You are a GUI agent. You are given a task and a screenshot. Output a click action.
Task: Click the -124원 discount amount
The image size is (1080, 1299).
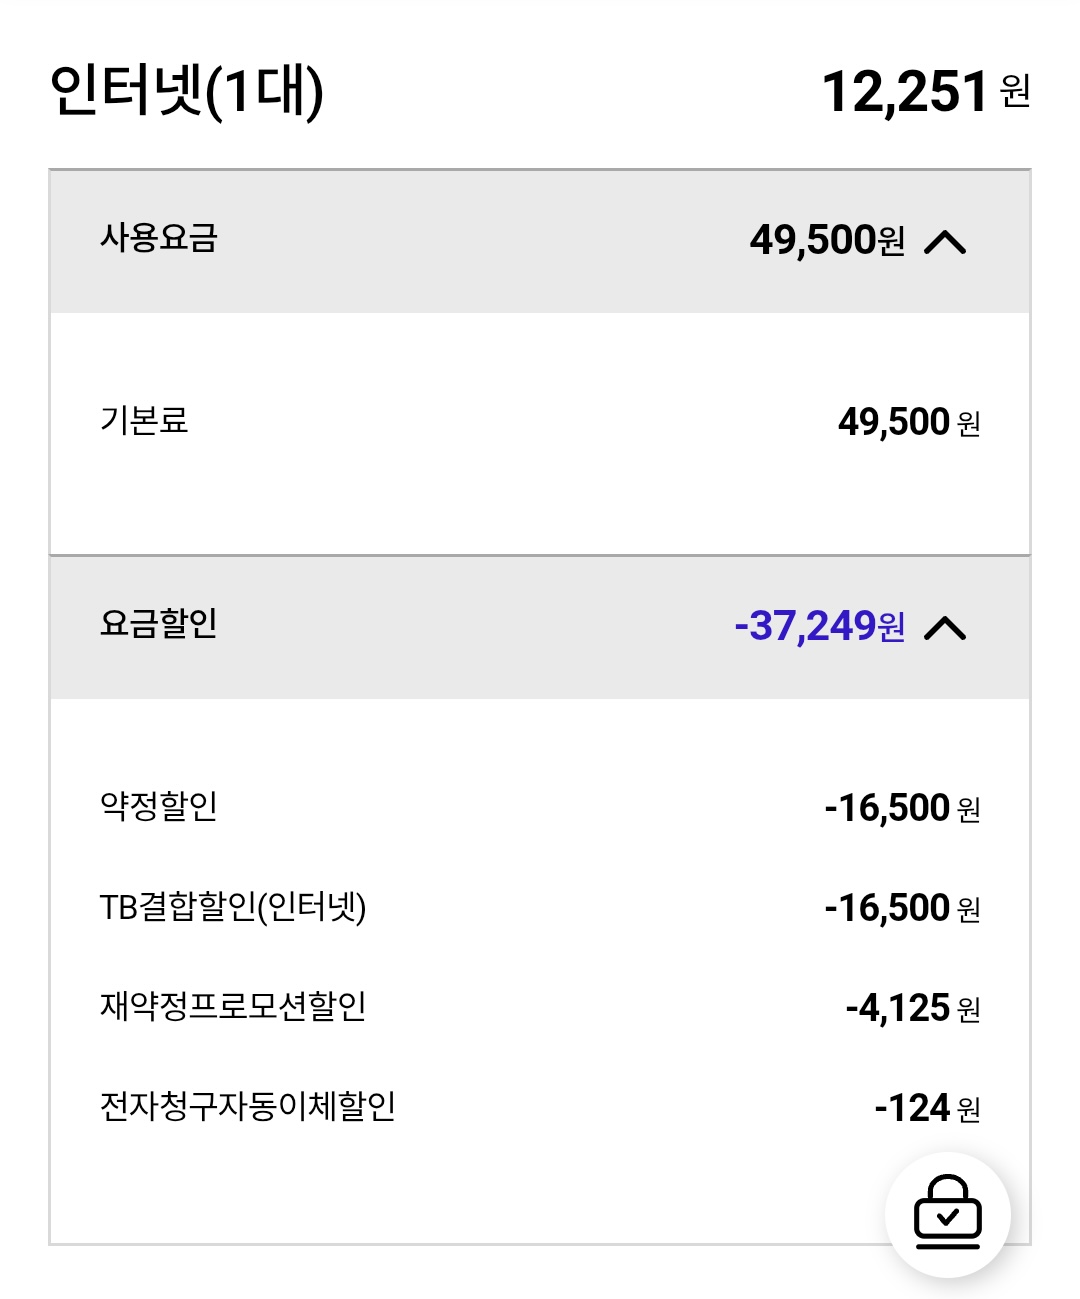[x=926, y=1108]
